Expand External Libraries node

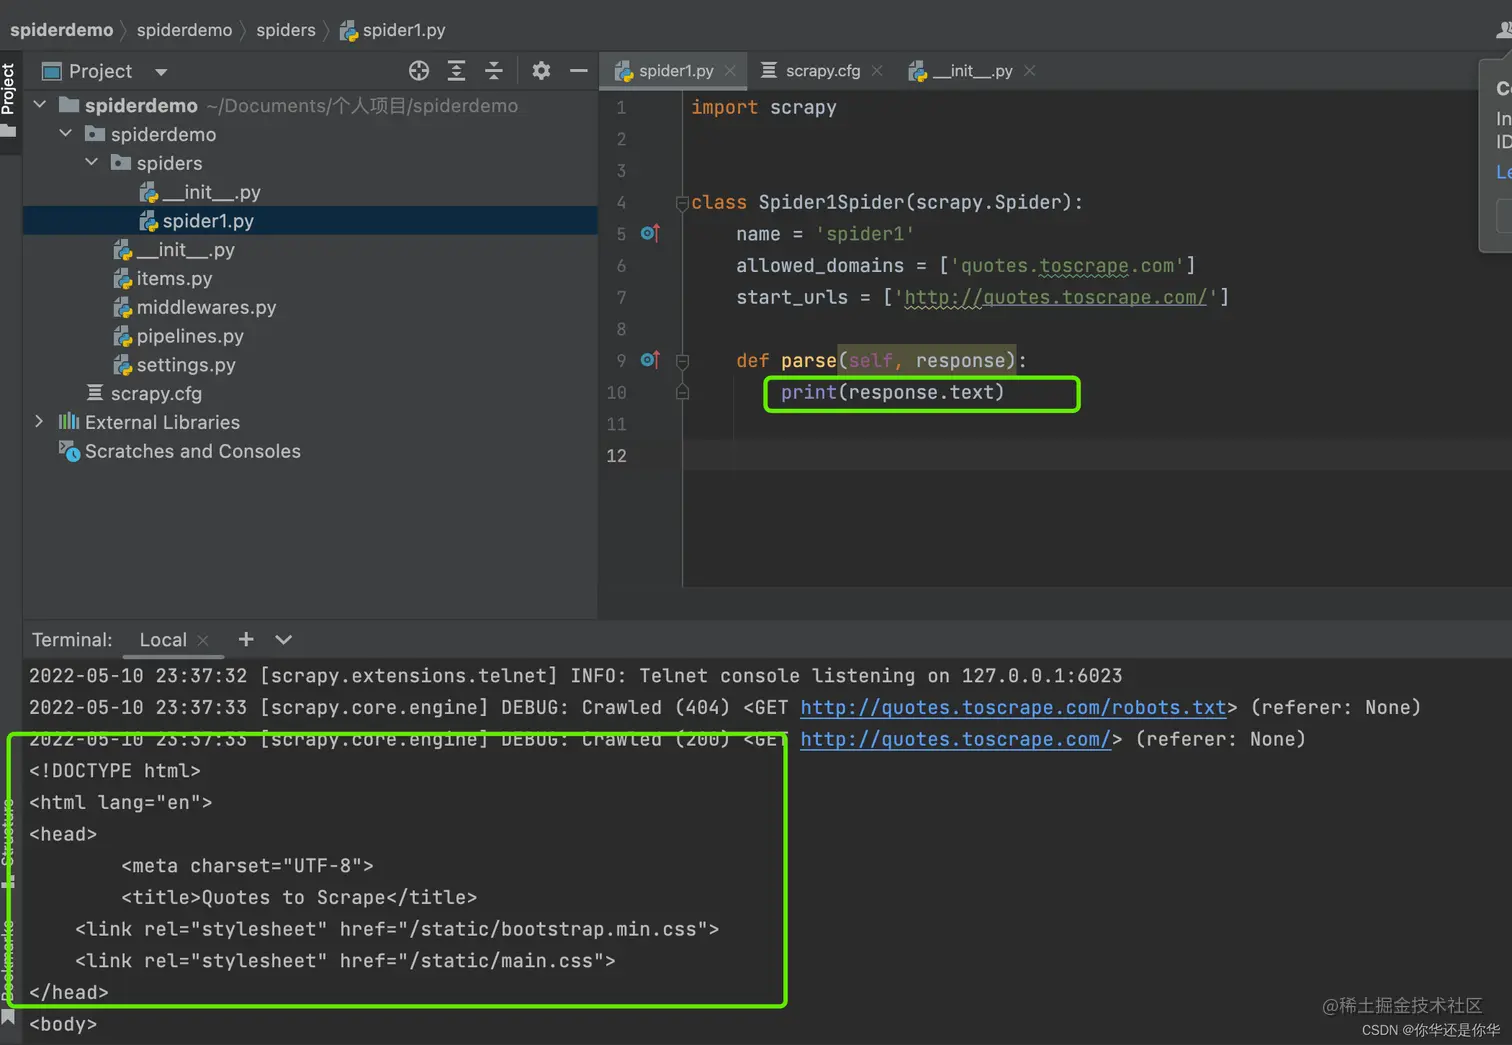[39, 421]
